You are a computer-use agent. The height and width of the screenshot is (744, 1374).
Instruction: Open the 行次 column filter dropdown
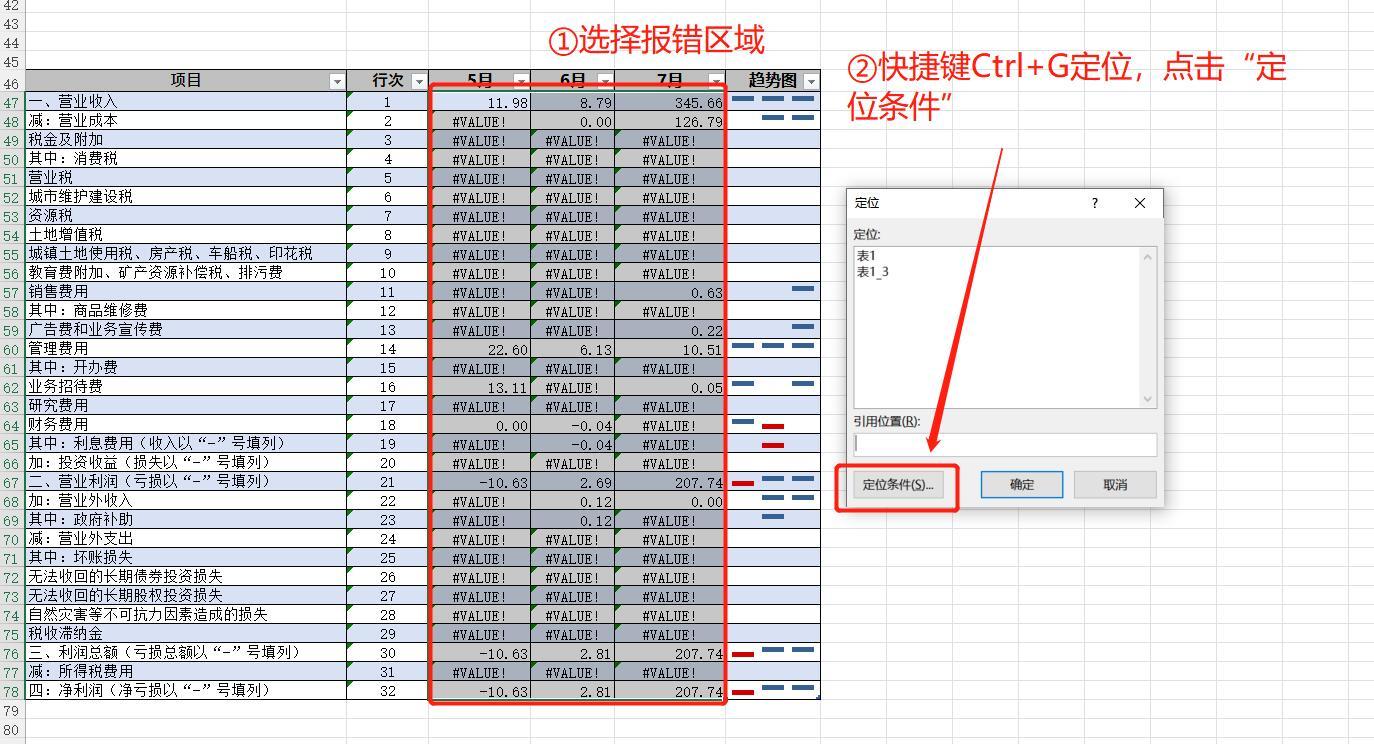419,81
